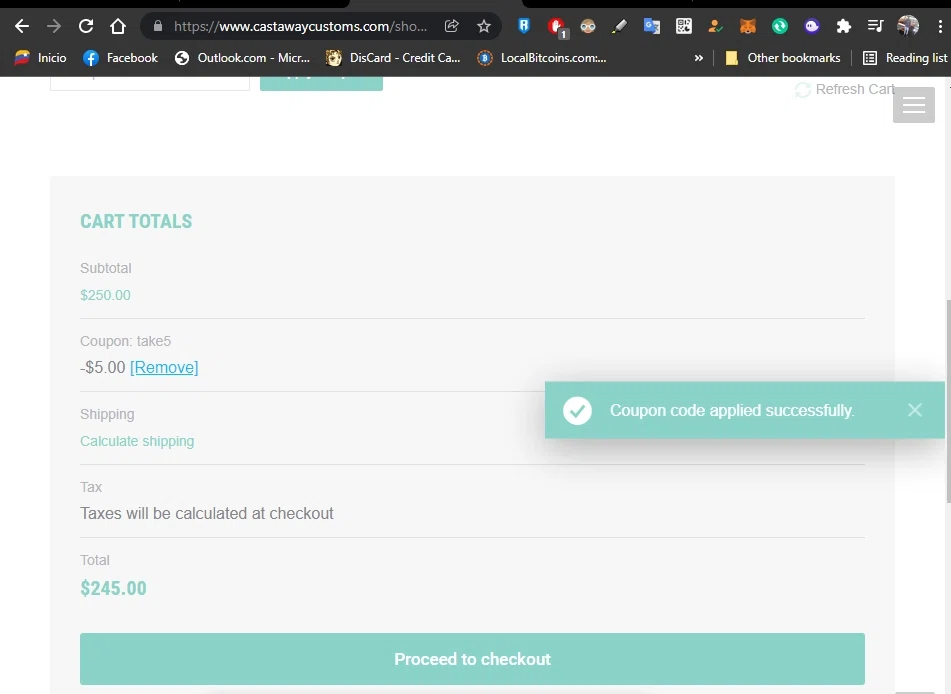Click the CART TOTALS heading
The width and height of the screenshot is (951, 694).
pyautogui.click(x=136, y=221)
